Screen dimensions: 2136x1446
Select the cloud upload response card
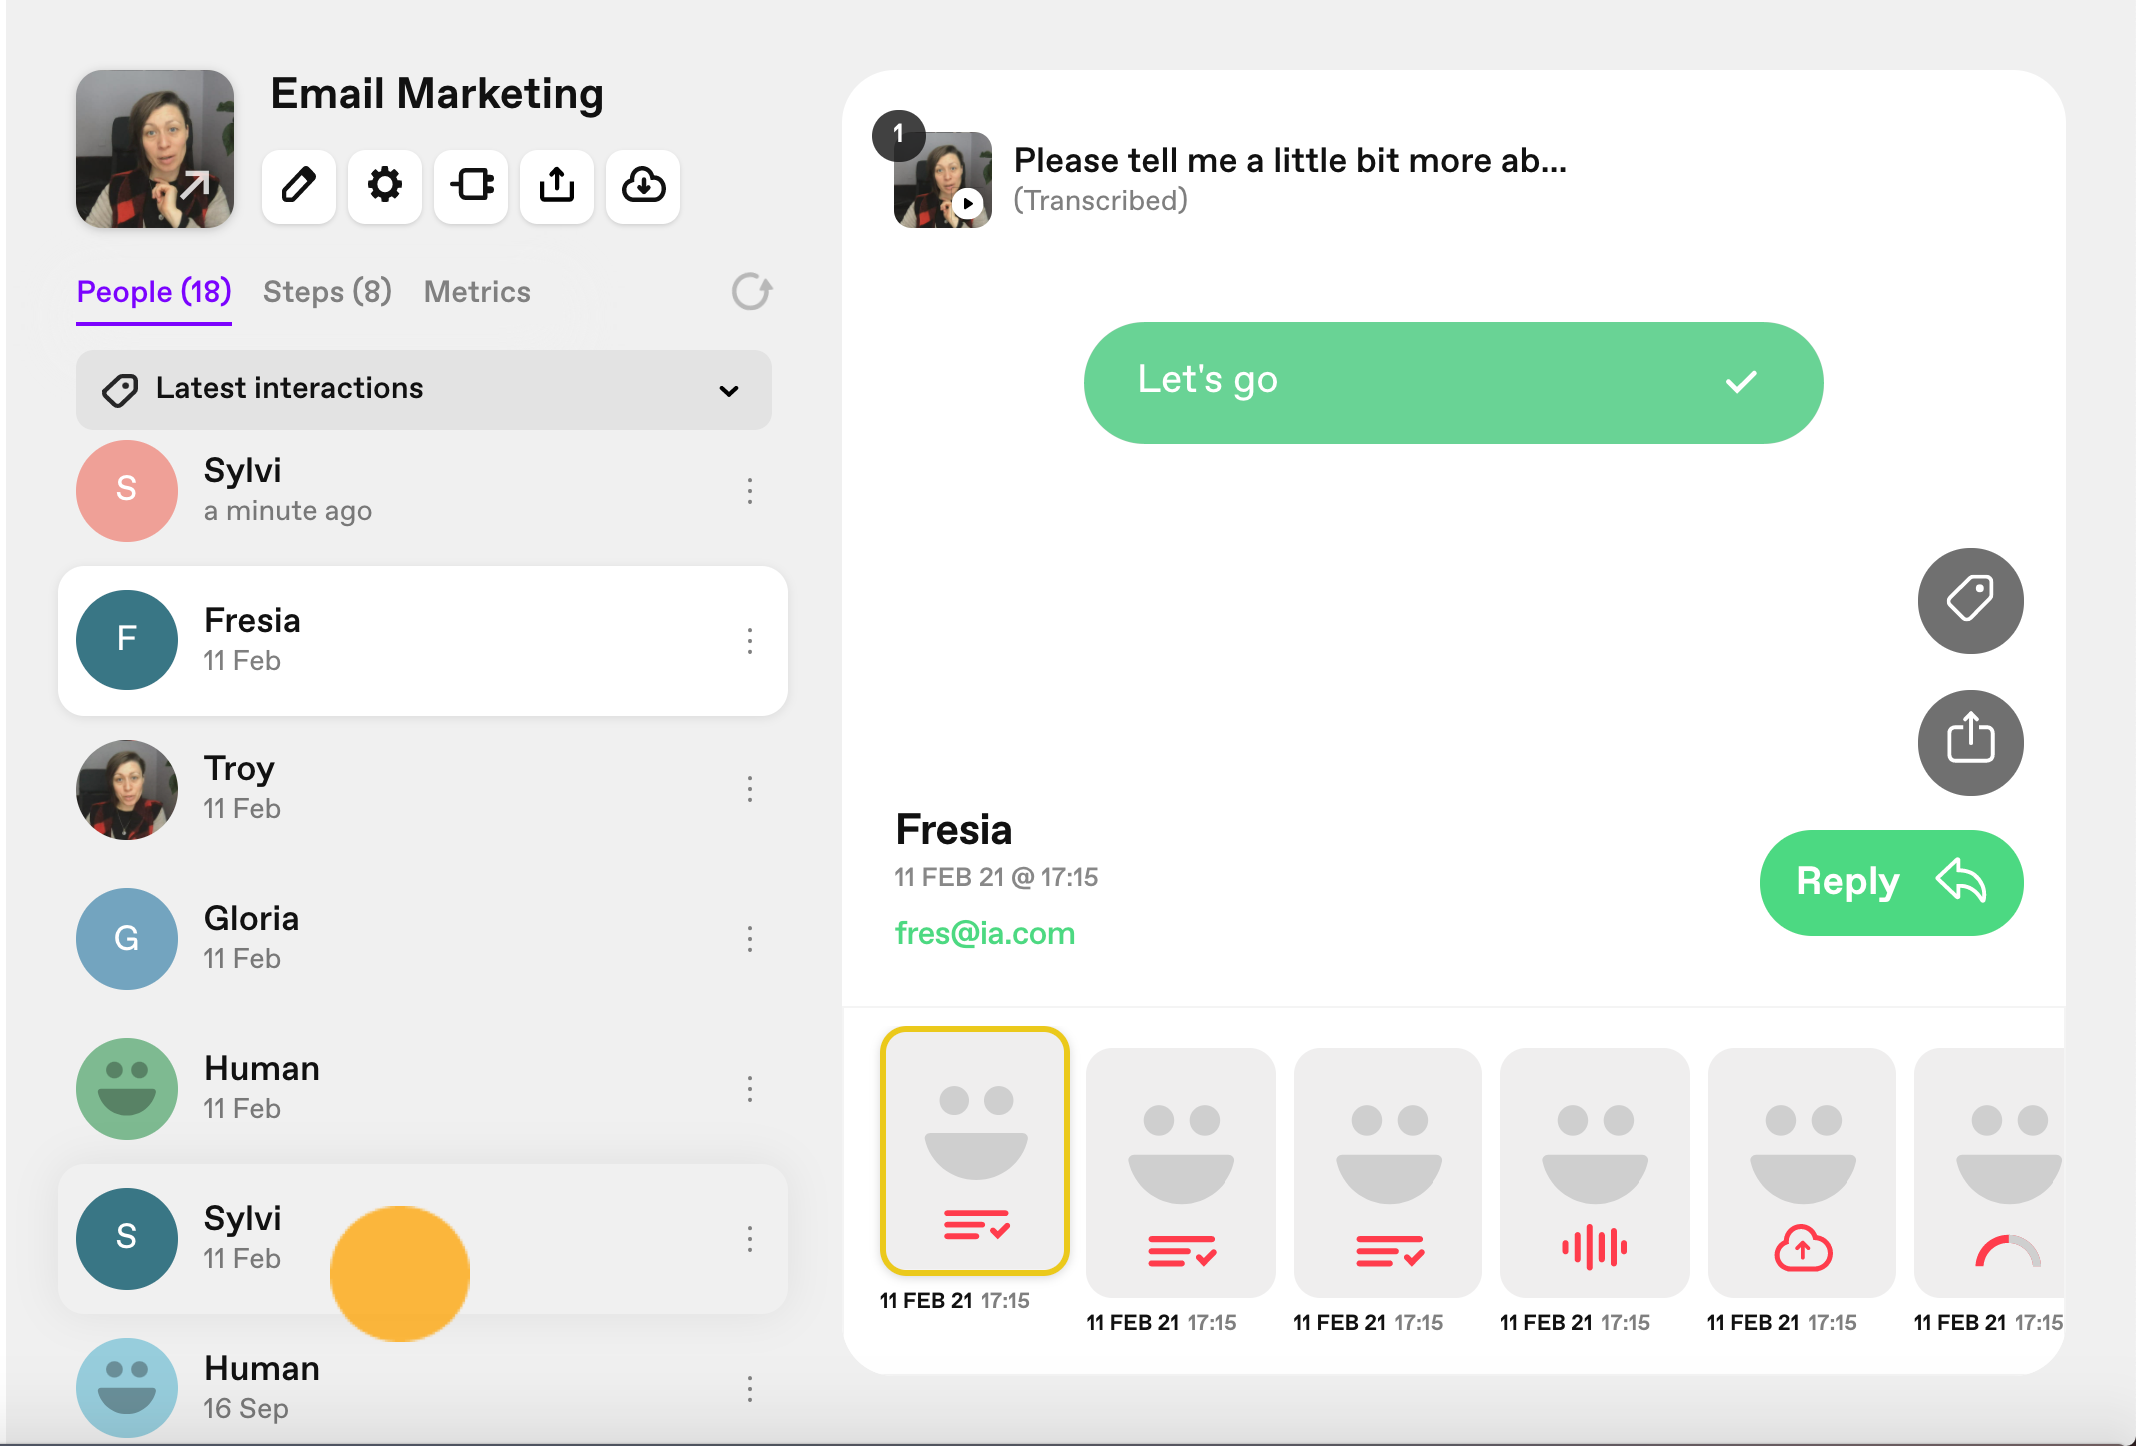tap(1802, 1172)
